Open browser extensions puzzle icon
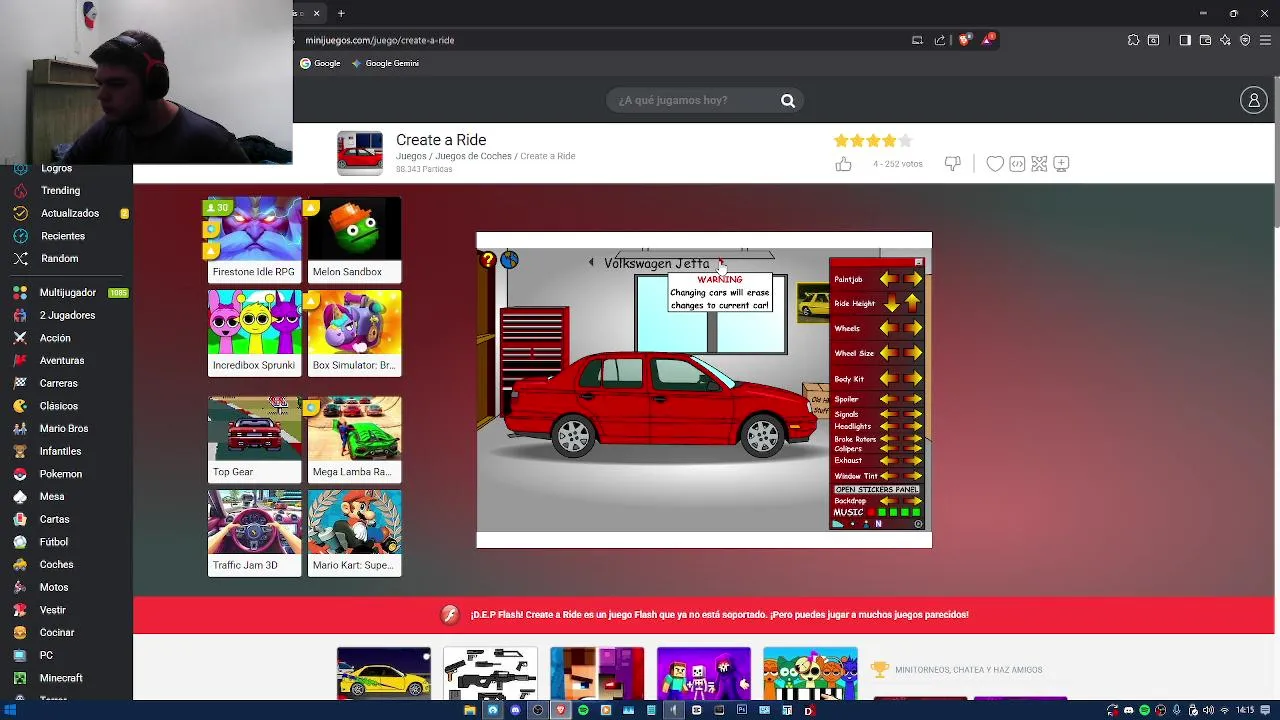 [x=1133, y=40]
